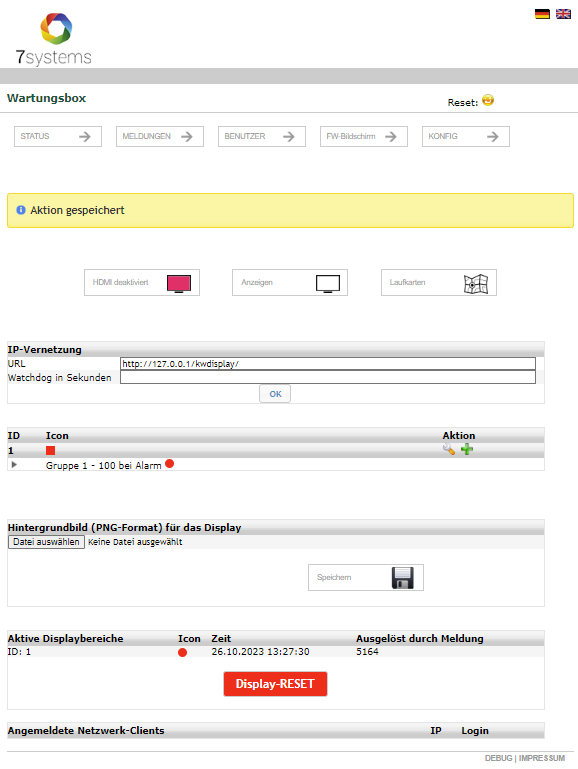Open the STATUS page
This screenshot has height=769, width=578.
point(58,136)
